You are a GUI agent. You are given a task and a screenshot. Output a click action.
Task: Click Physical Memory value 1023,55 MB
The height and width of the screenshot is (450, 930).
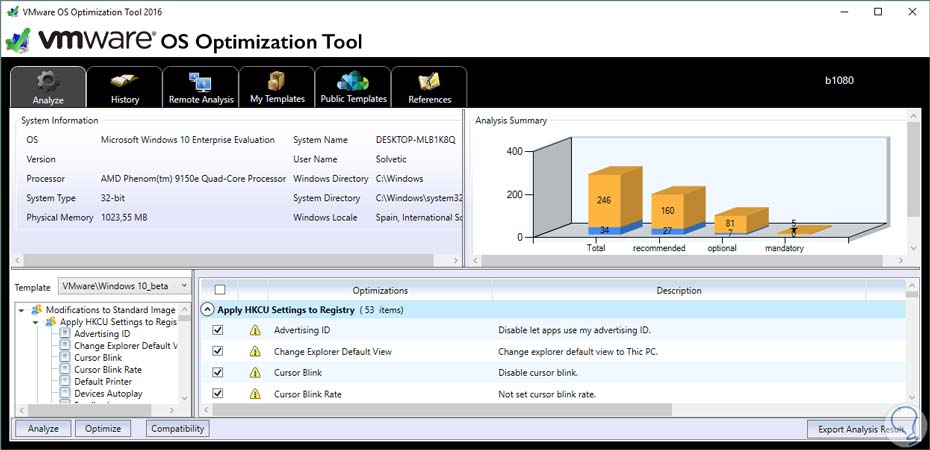(x=124, y=218)
